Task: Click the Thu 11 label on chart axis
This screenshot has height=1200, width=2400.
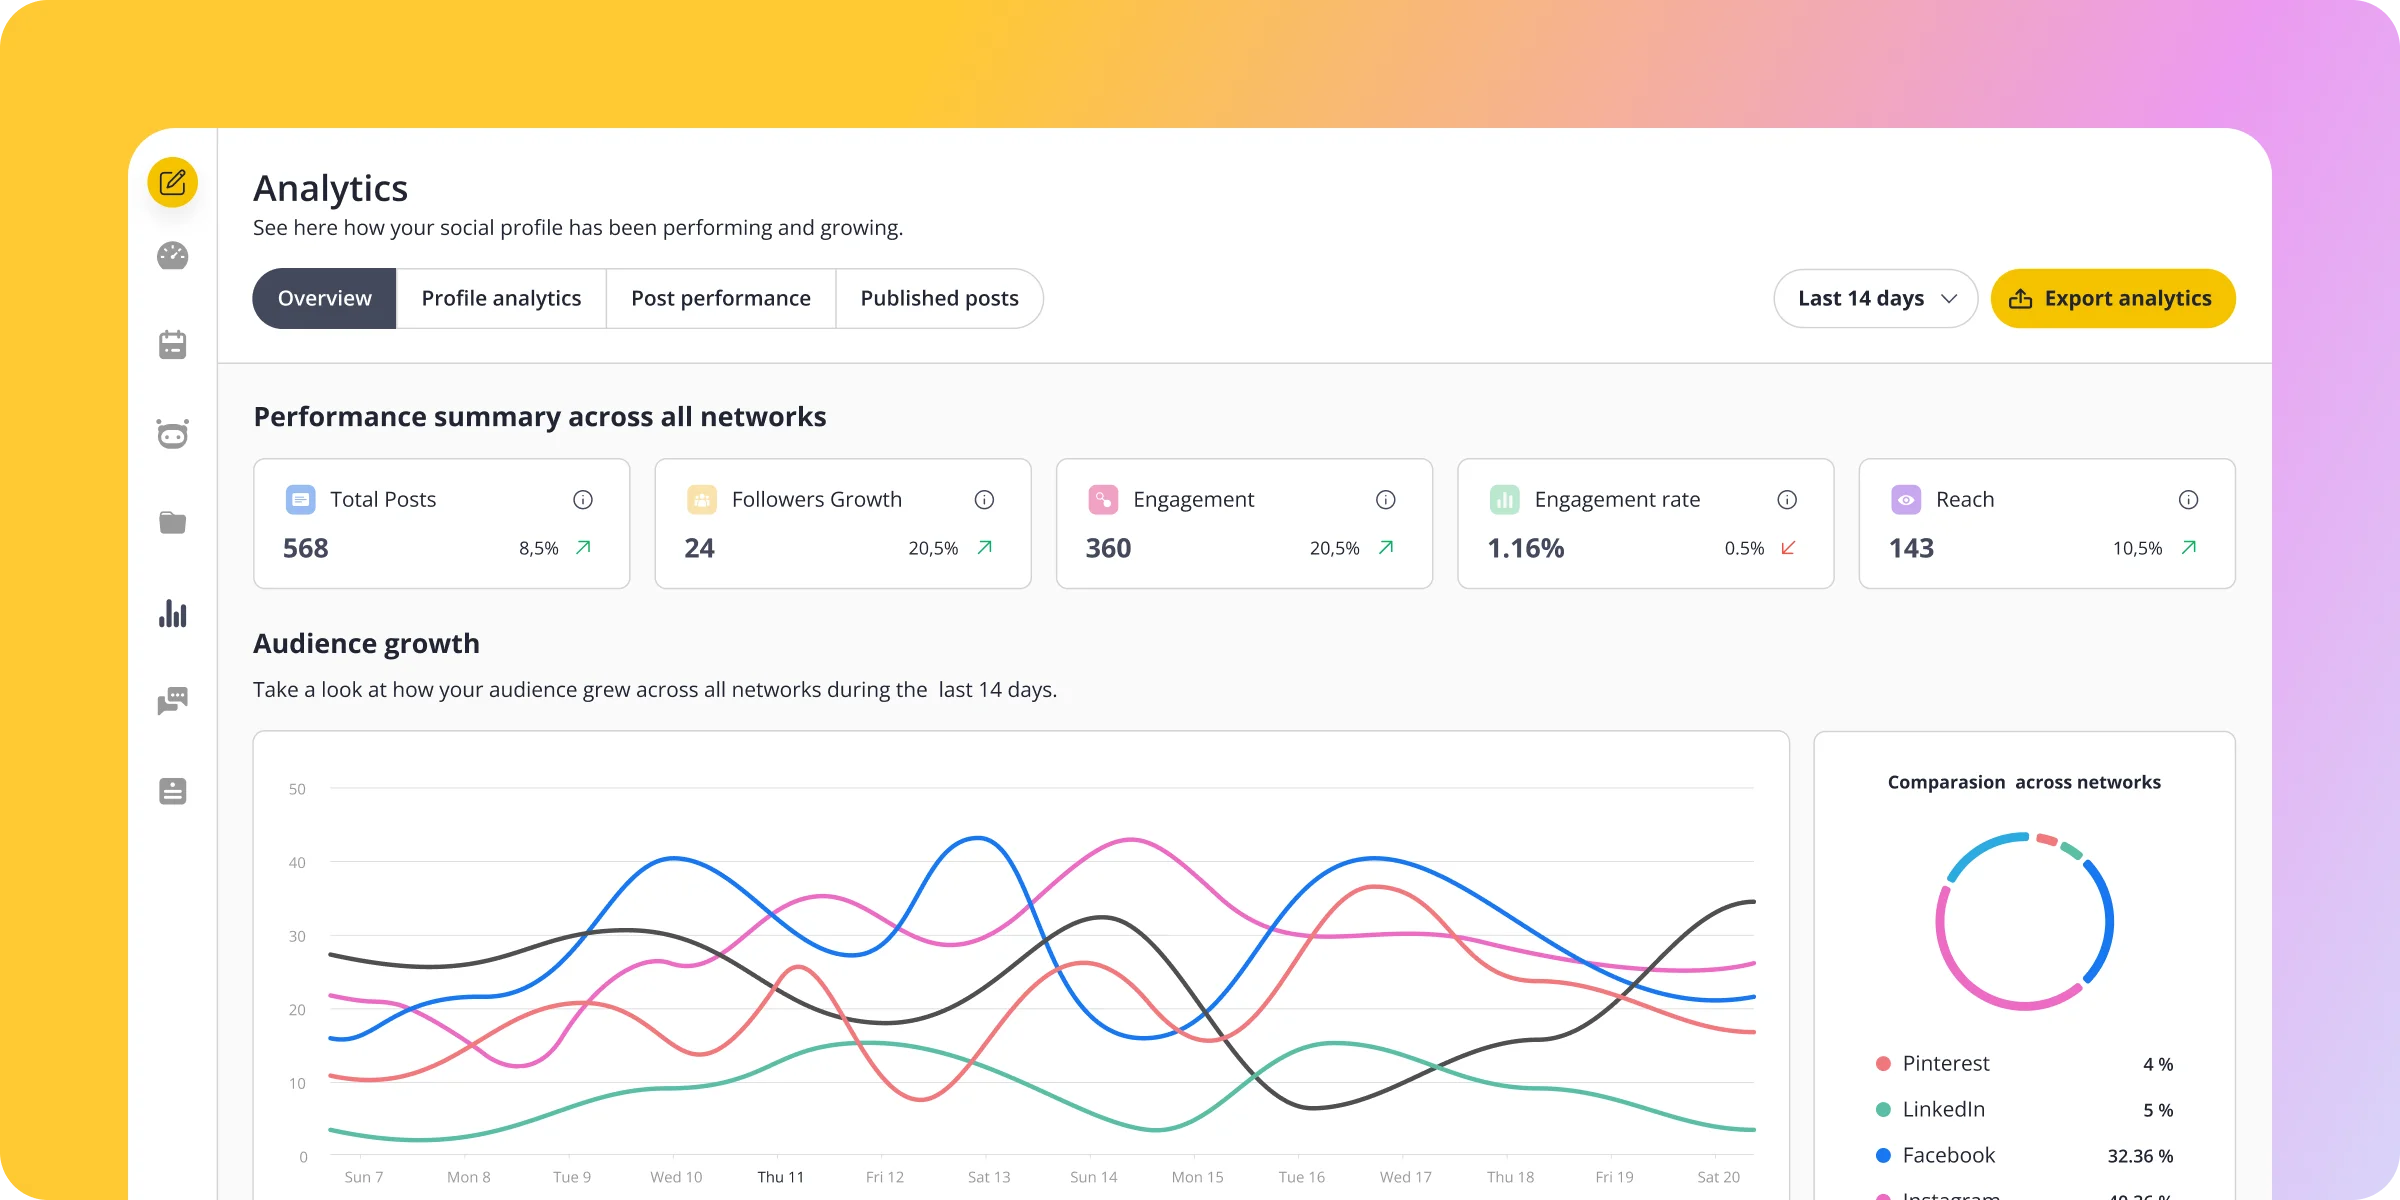Action: coord(781,1177)
